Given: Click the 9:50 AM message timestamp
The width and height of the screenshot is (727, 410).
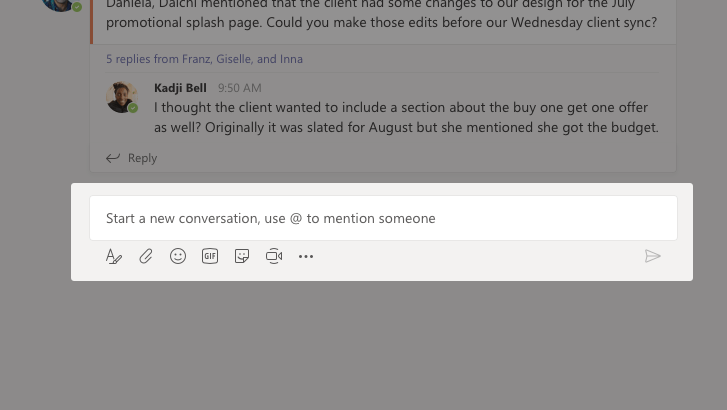Looking at the screenshot, I should tap(240, 88).
